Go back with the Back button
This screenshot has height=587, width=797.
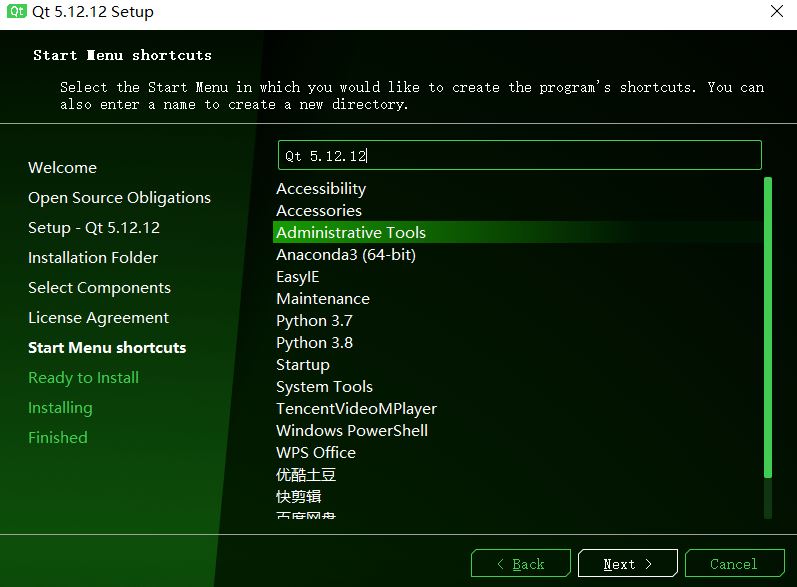520,563
